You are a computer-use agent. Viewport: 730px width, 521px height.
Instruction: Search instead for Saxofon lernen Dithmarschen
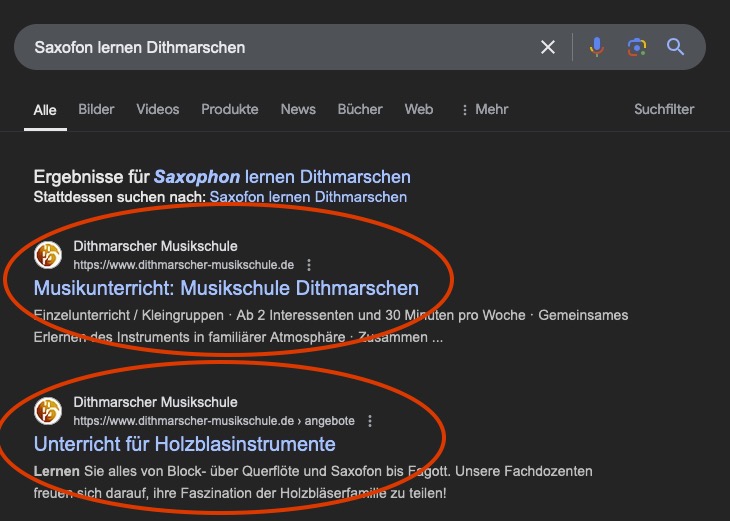[x=308, y=197]
